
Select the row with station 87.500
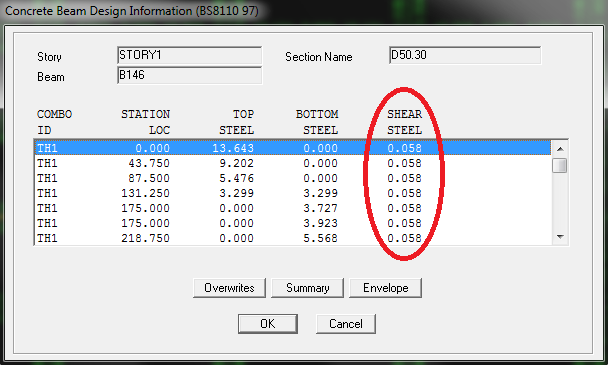[293, 178]
